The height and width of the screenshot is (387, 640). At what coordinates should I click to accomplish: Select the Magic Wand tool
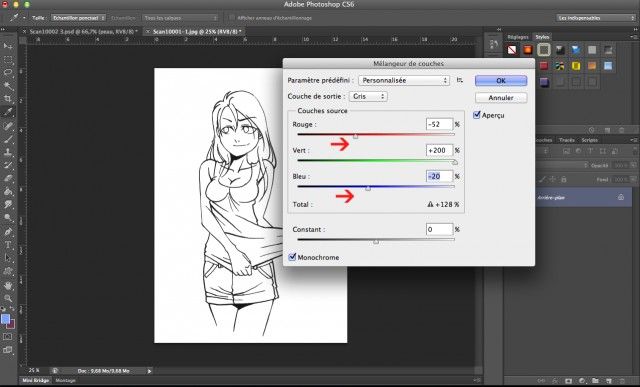[8, 86]
